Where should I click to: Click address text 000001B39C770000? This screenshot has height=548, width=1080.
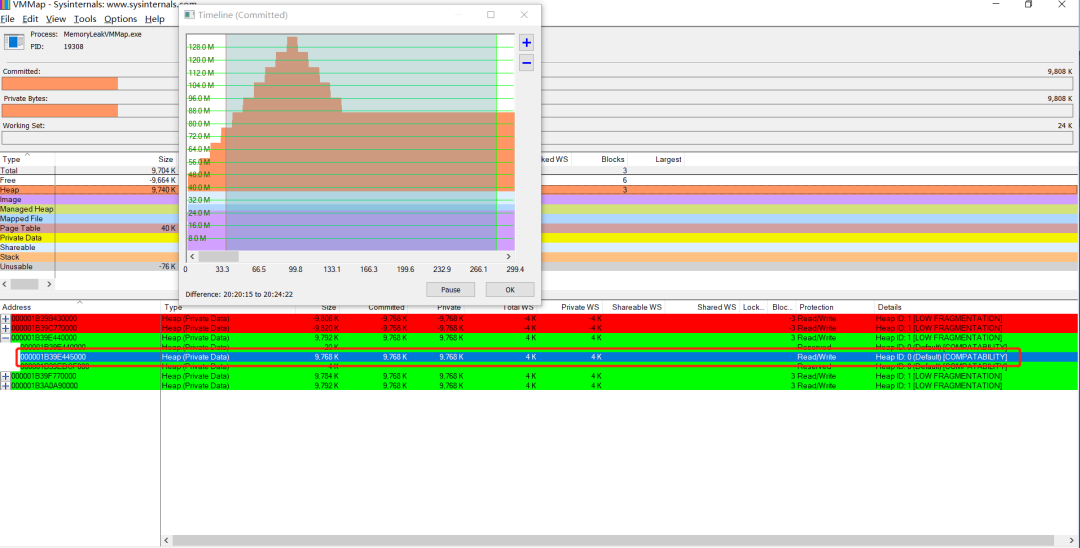point(44,328)
